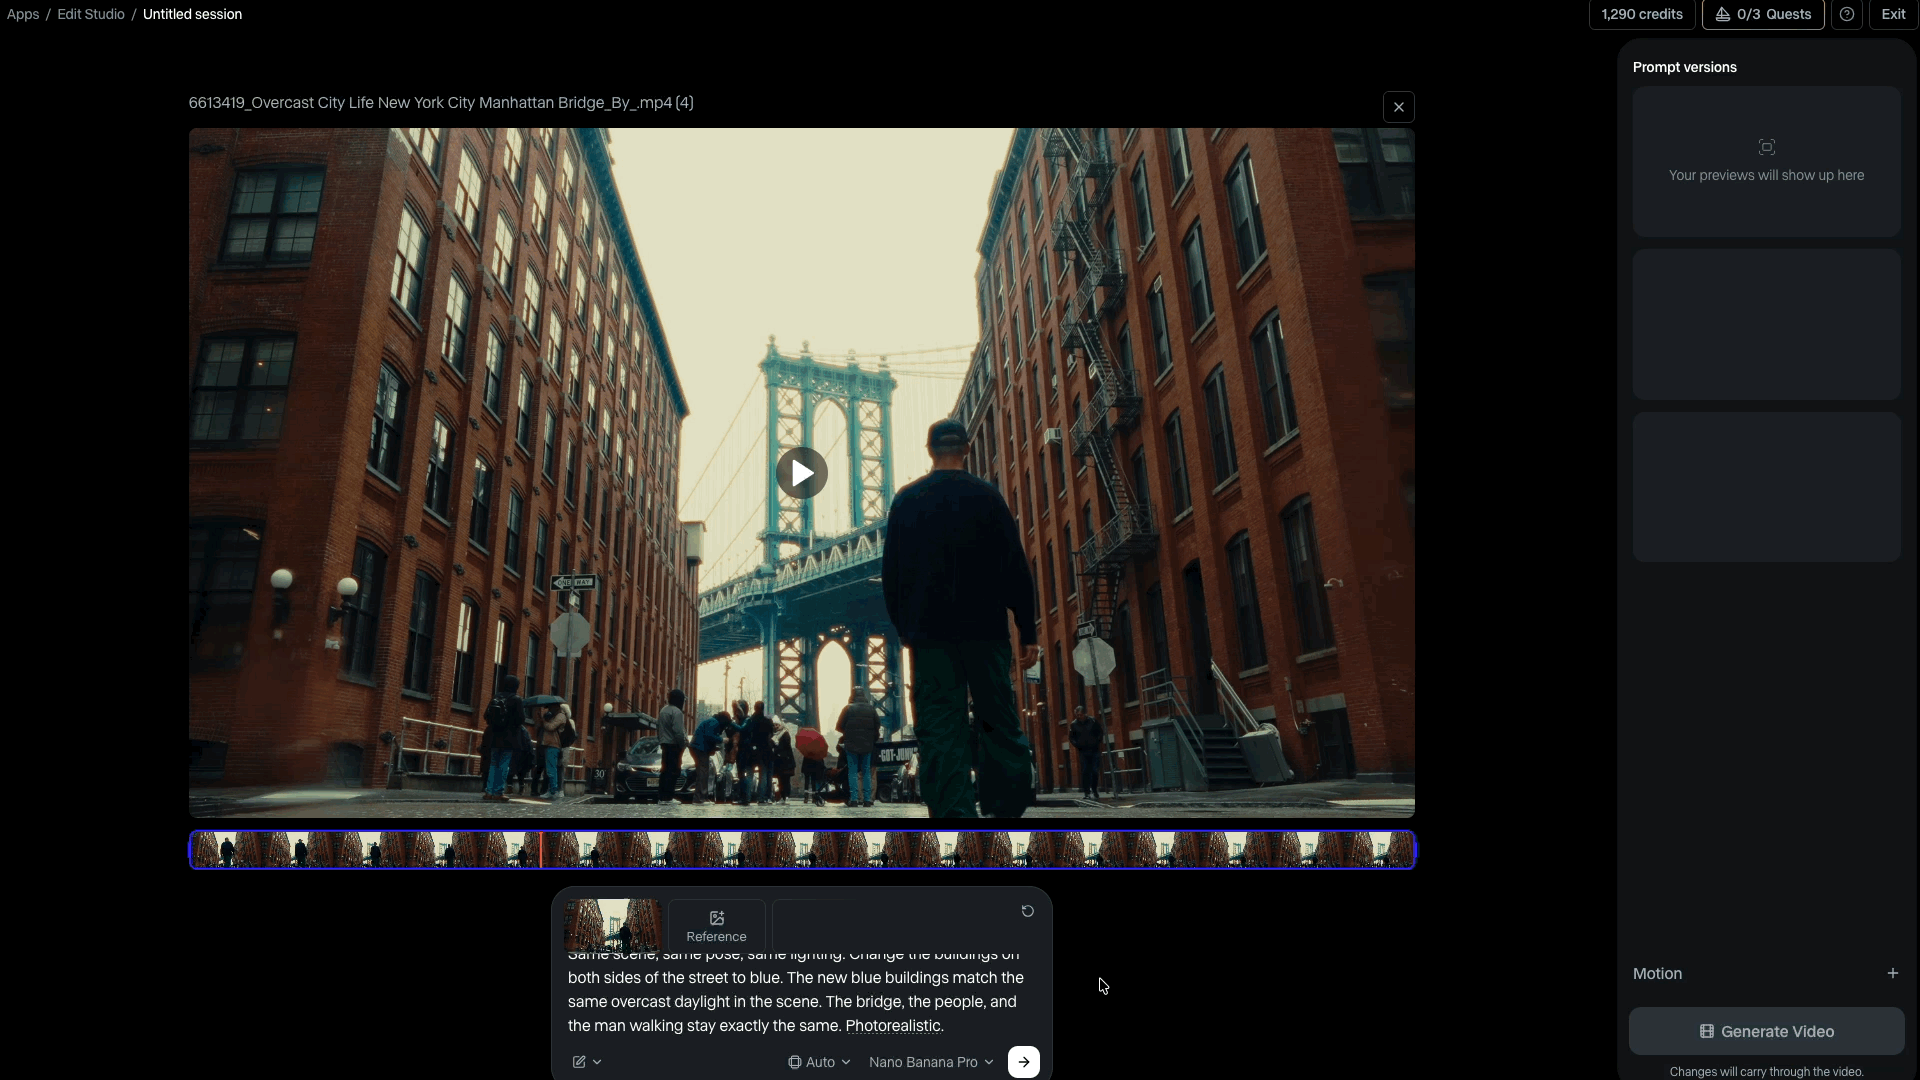Open the edit mode dropdown
This screenshot has height=1080, width=1920.
[587, 1062]
